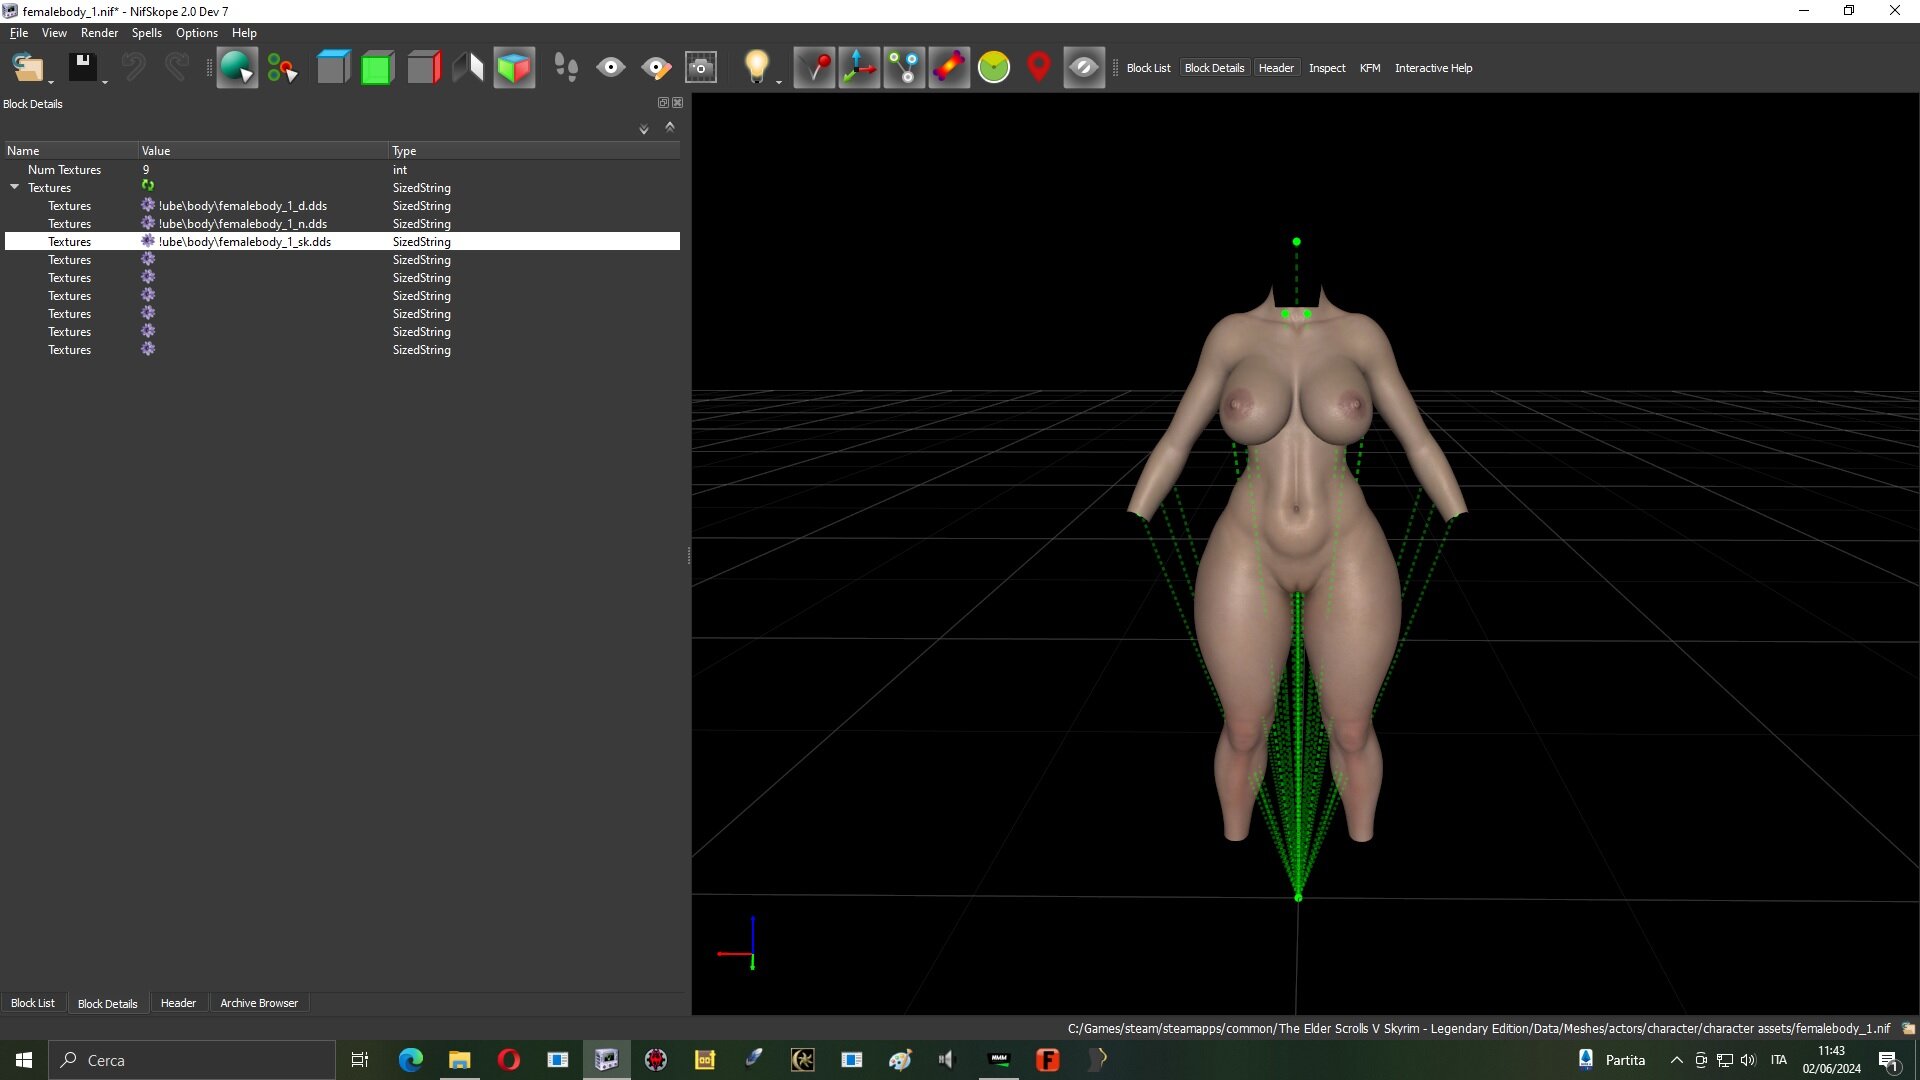Image resolution: width=1920 pixels, height=1080 pixels.
Task: Click the Inspect button
Action: [1327, 67]
